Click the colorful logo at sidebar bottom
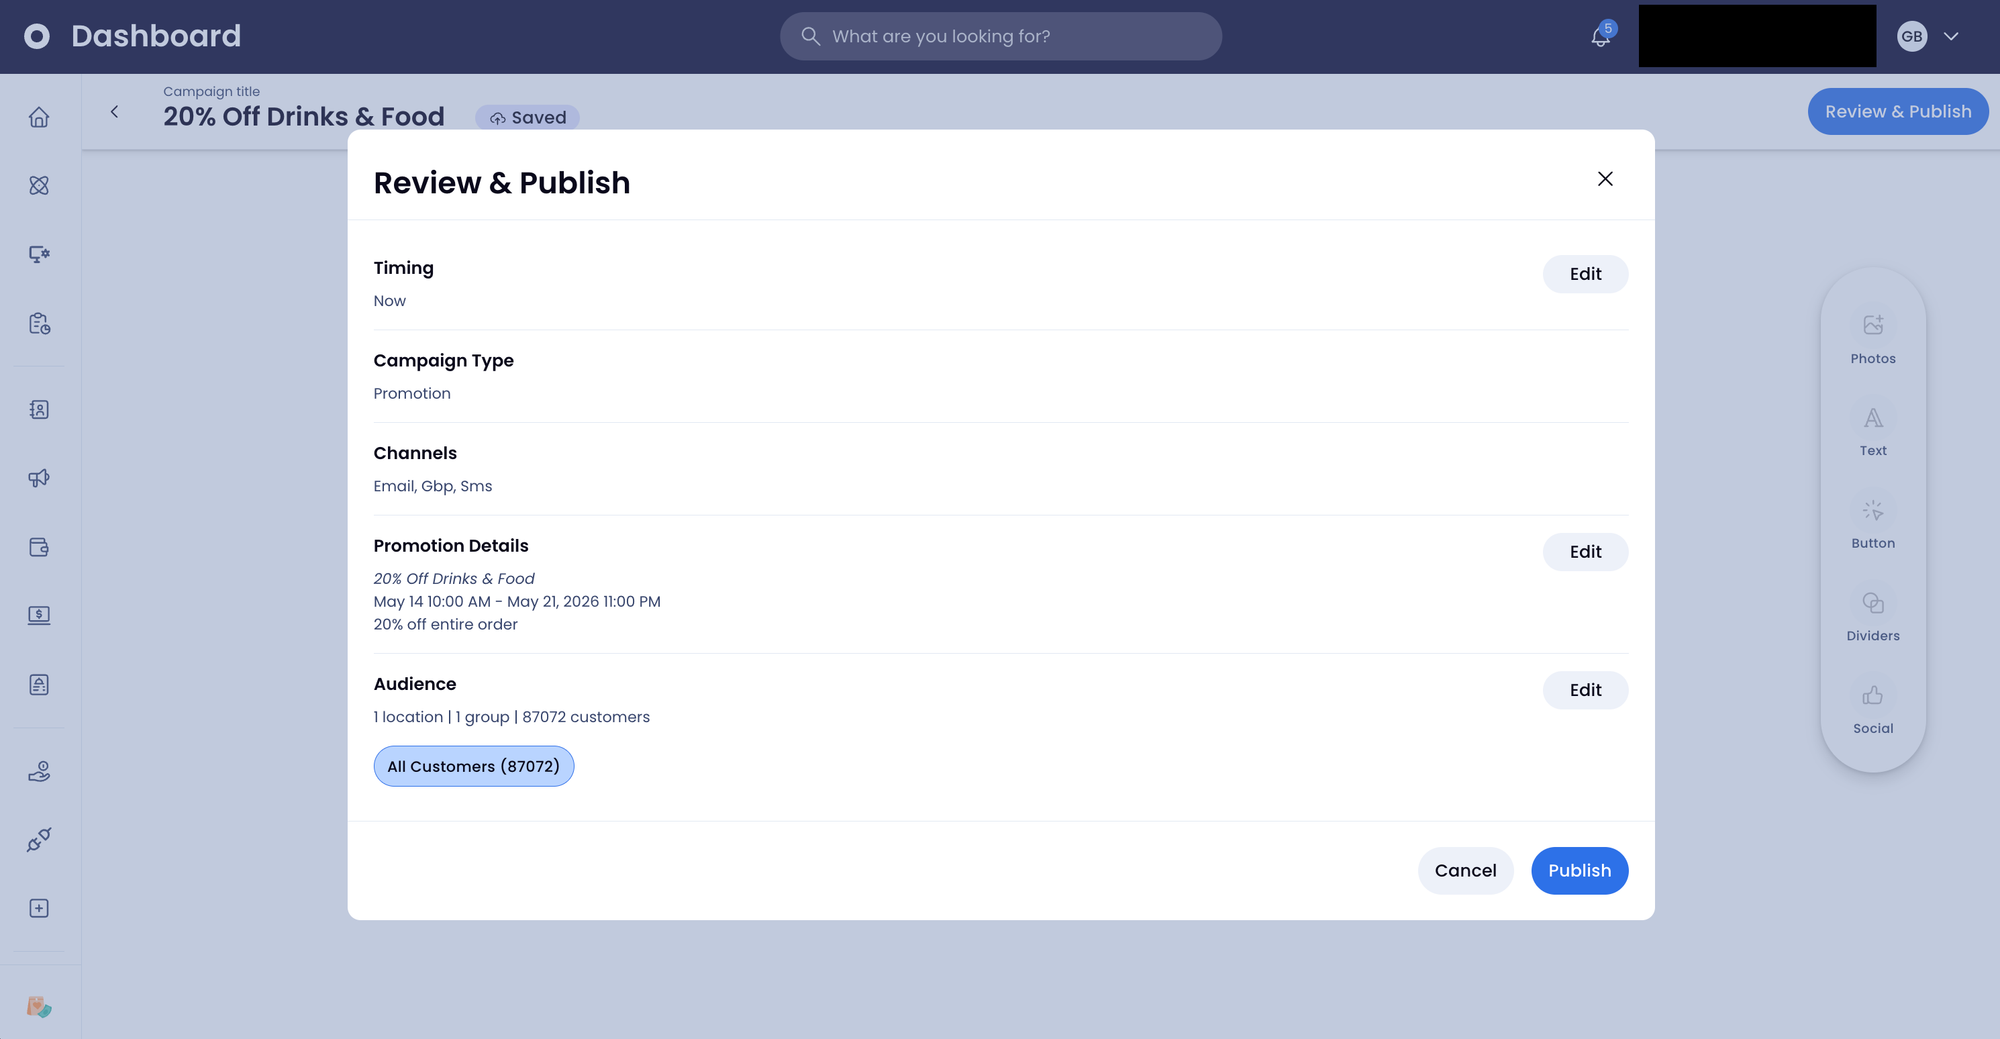The height and width of the screenshot is (1039, 2000). 39,1006
